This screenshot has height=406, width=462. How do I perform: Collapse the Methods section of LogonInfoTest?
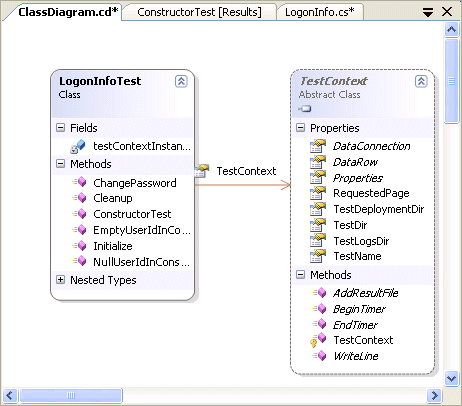pyautogui.click(x=60, y=164)
